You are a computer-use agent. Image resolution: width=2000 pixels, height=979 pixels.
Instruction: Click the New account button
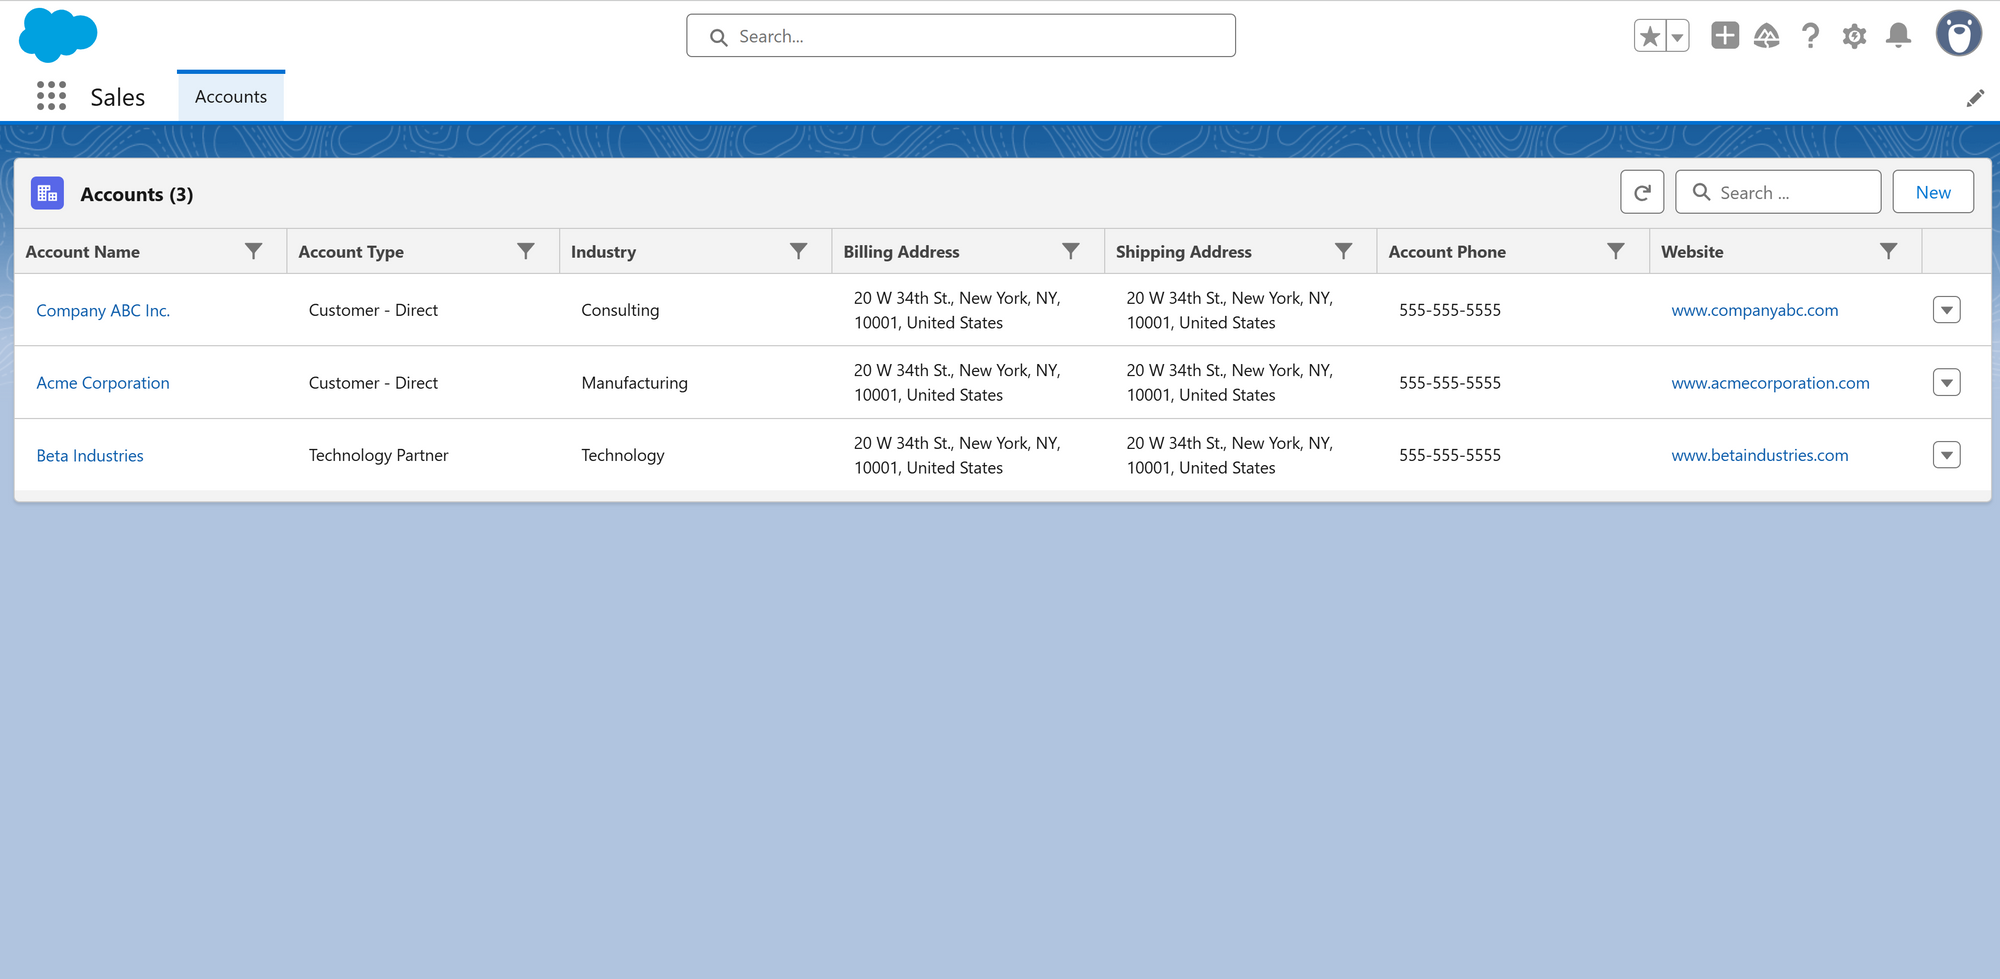click(1932, 192)
